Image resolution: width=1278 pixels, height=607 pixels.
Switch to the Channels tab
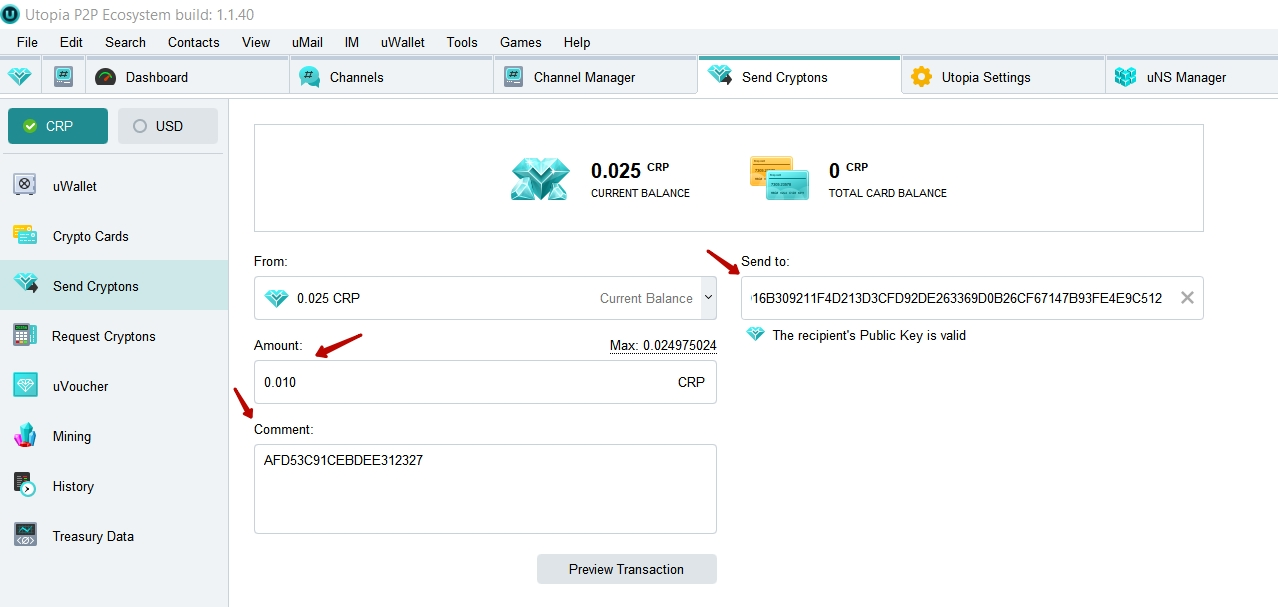392,77
